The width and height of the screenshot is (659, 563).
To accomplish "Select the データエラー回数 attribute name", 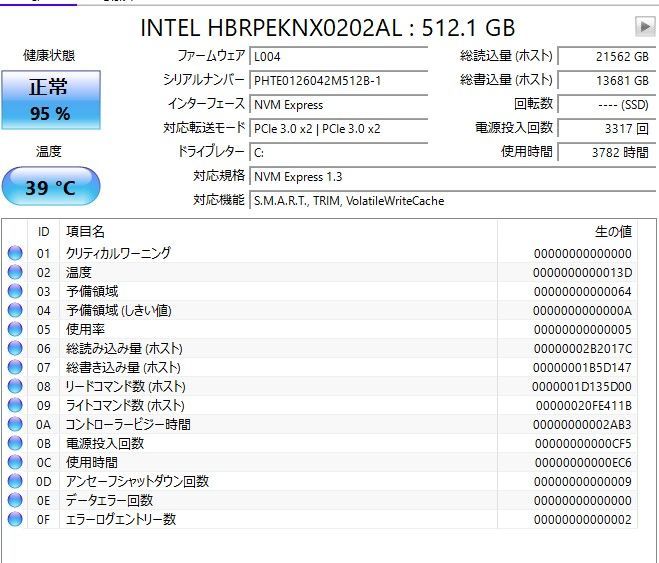I will (x=109, y=500).
